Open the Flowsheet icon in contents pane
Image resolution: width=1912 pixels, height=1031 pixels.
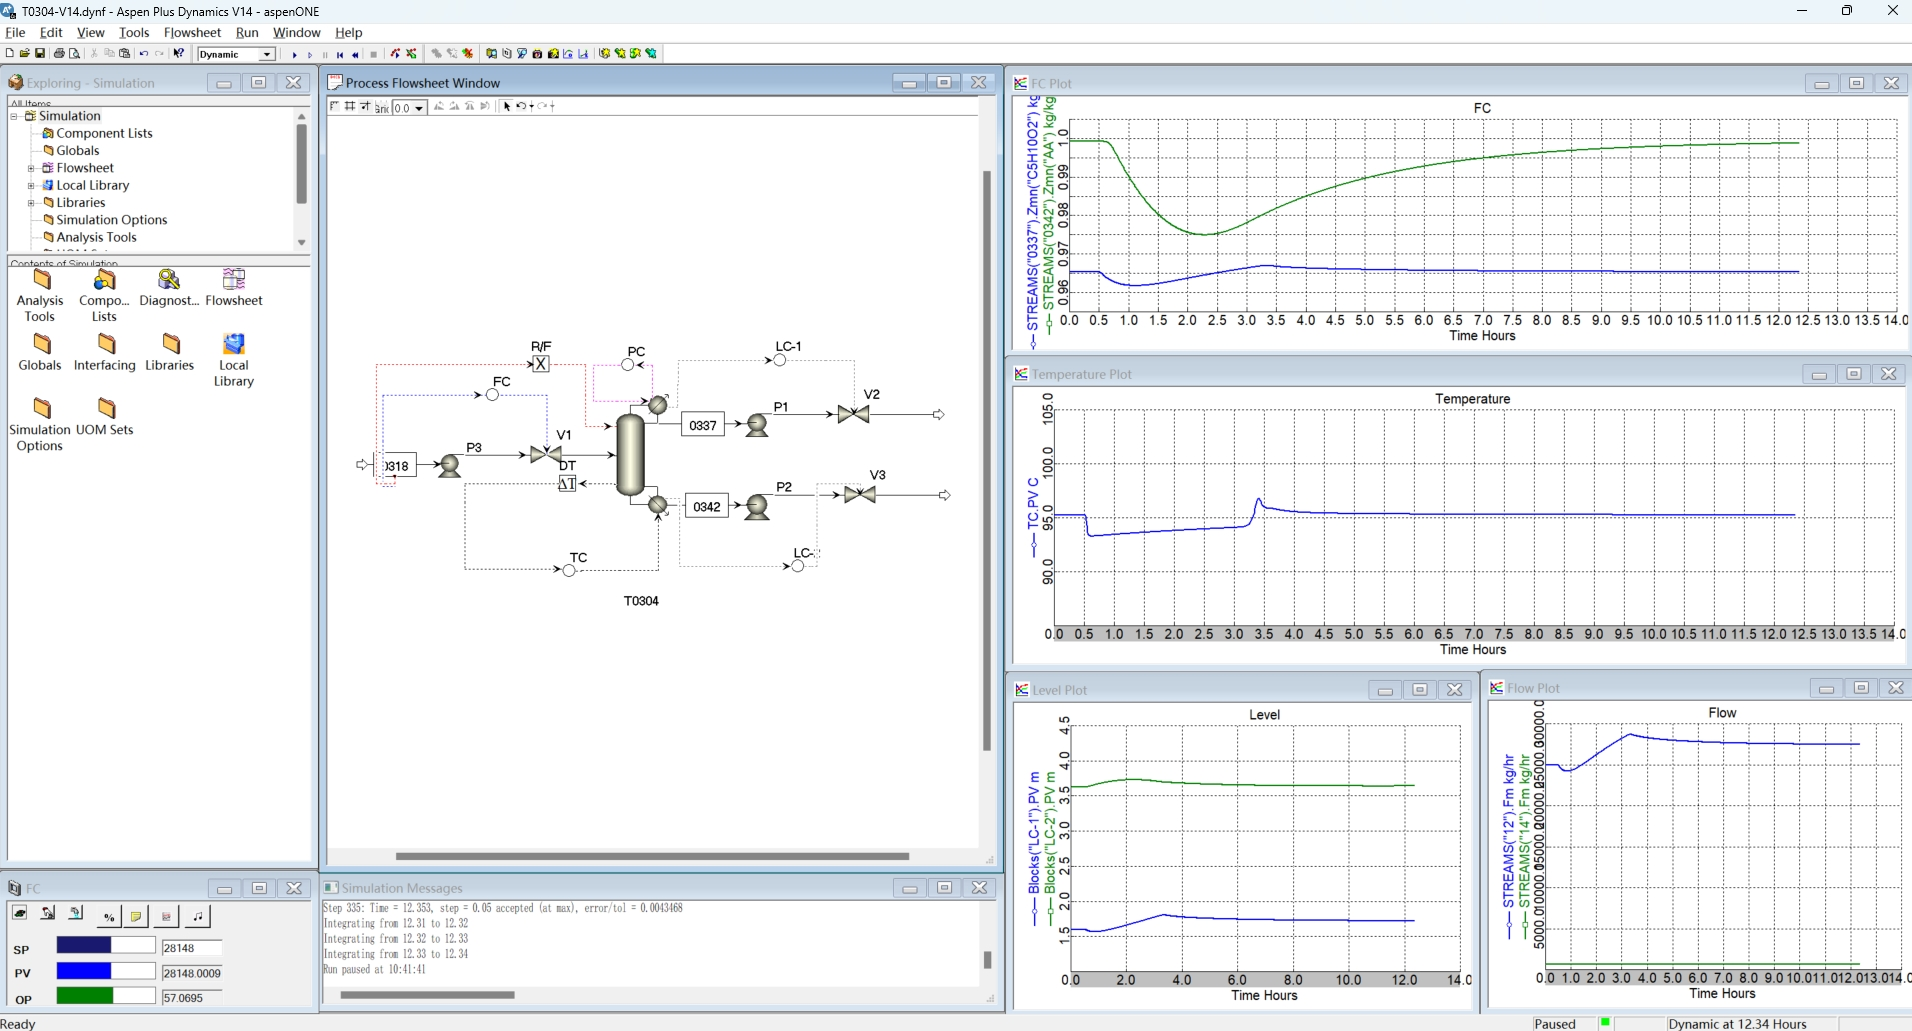point(234,288)
